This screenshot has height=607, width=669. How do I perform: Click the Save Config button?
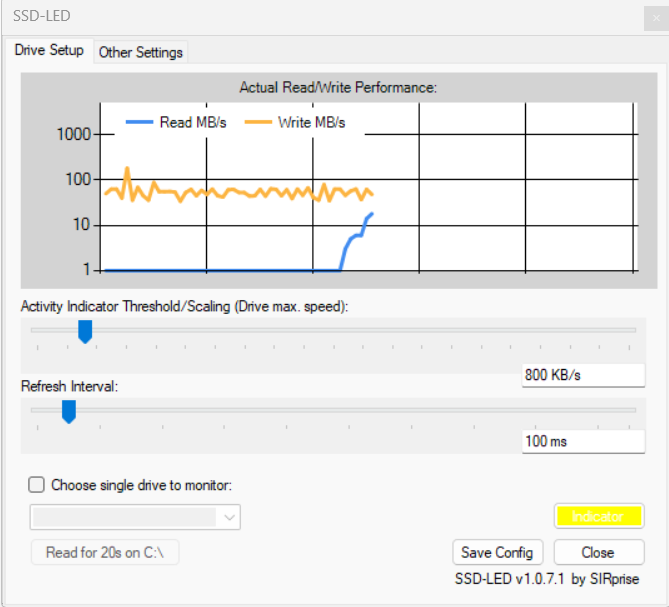coord(497,552)
